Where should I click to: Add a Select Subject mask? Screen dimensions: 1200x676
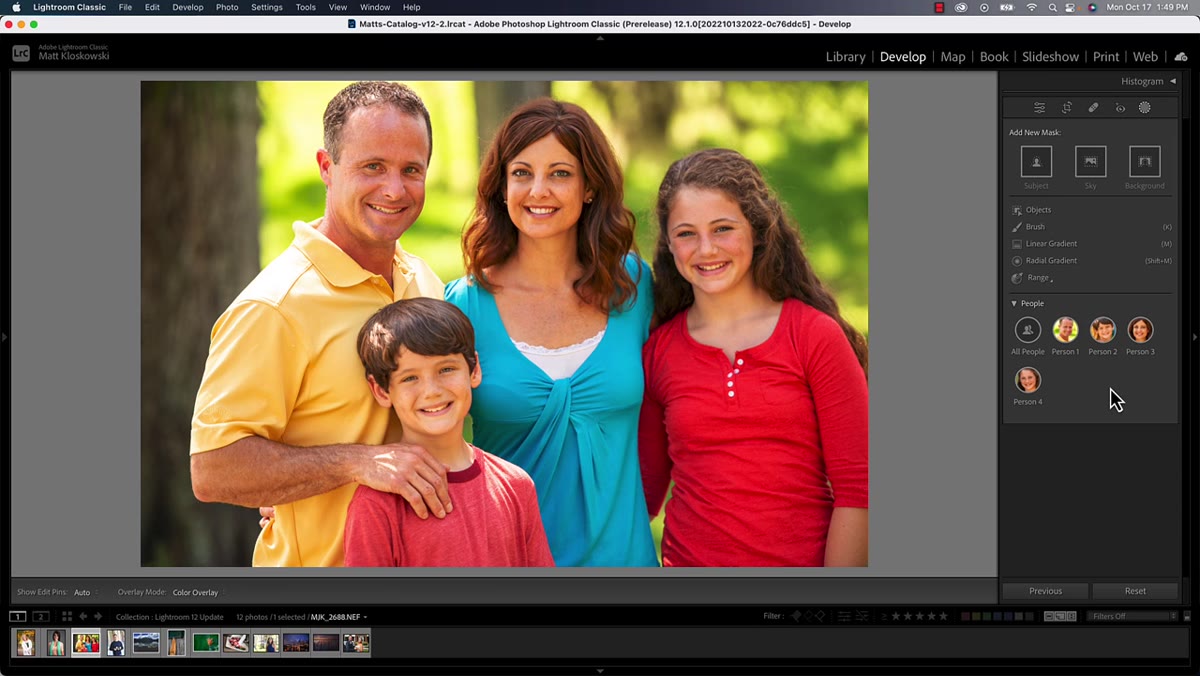(x=1036, y=162)
